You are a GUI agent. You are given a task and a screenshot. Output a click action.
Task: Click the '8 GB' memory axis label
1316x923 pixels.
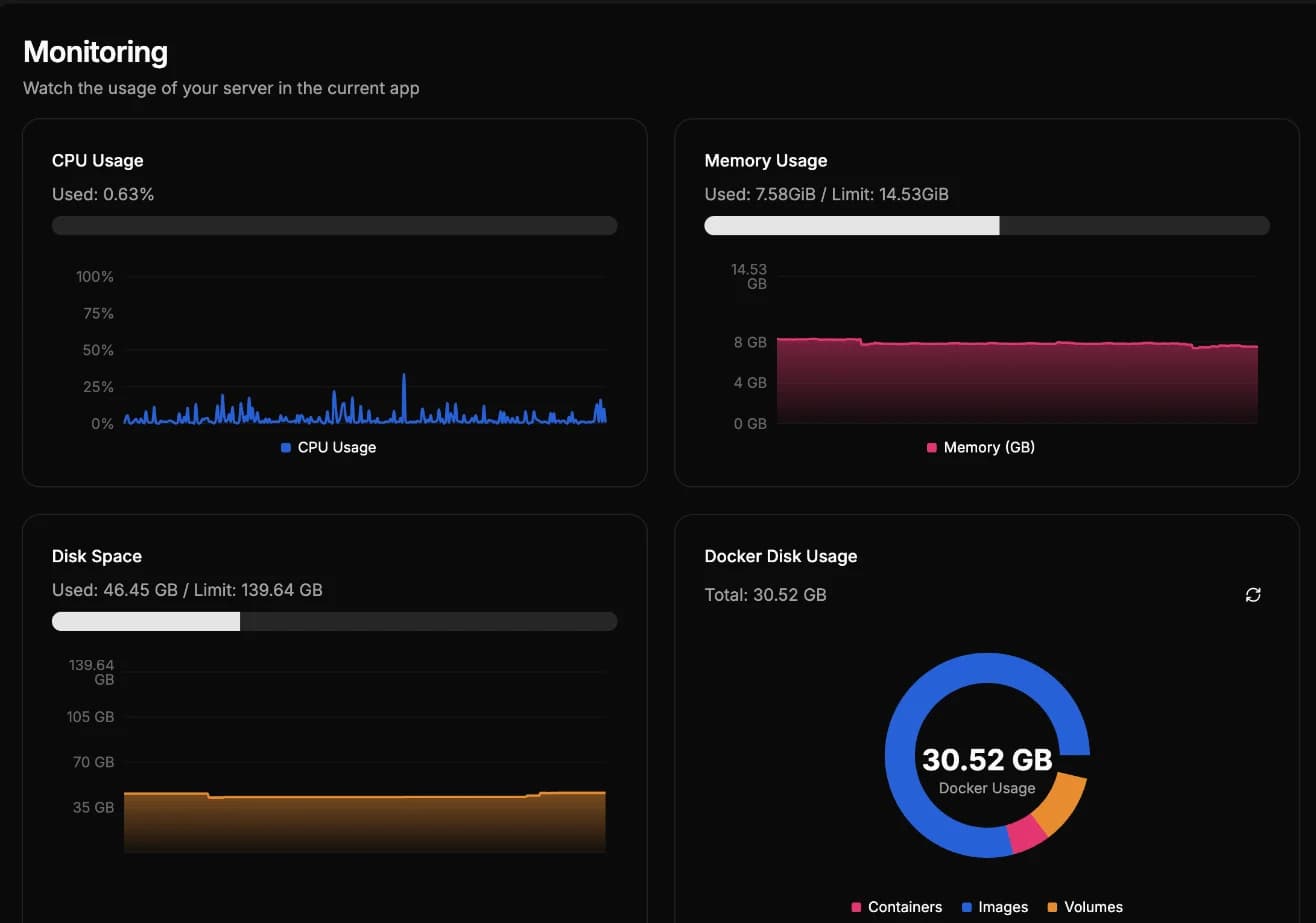click(x=750, y=342)
